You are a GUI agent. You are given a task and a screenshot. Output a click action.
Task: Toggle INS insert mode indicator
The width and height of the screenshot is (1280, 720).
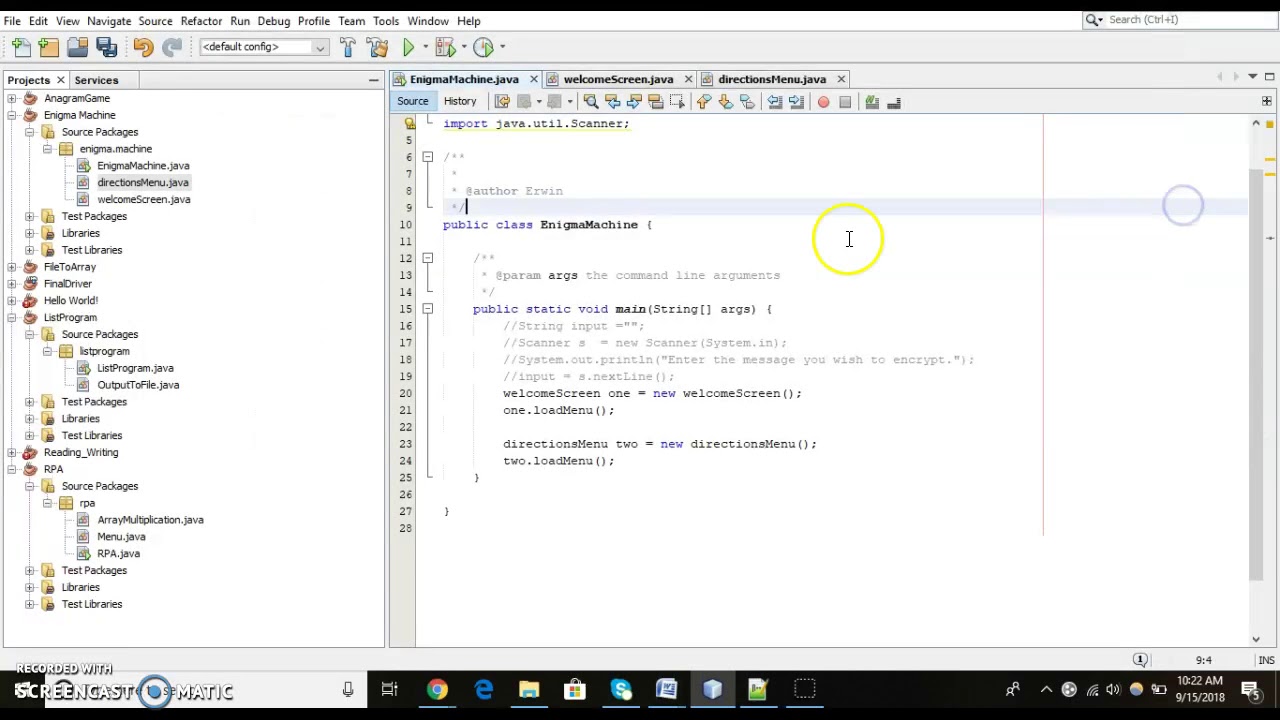click(x=1266, y=660)
